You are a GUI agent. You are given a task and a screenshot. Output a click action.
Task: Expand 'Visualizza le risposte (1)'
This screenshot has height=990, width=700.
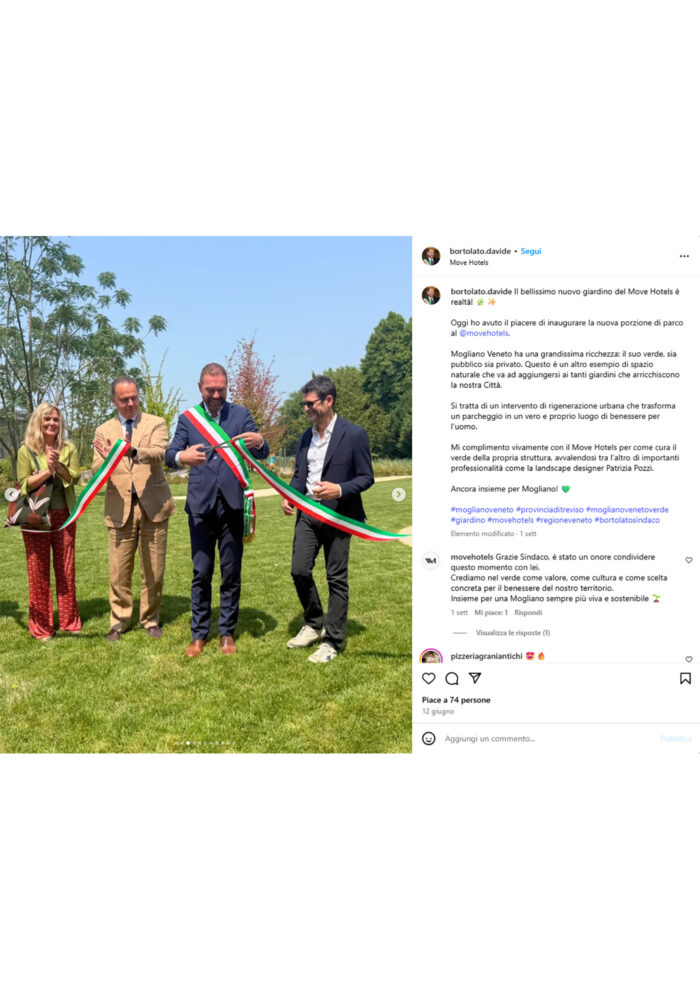click(x=513, y=633)
